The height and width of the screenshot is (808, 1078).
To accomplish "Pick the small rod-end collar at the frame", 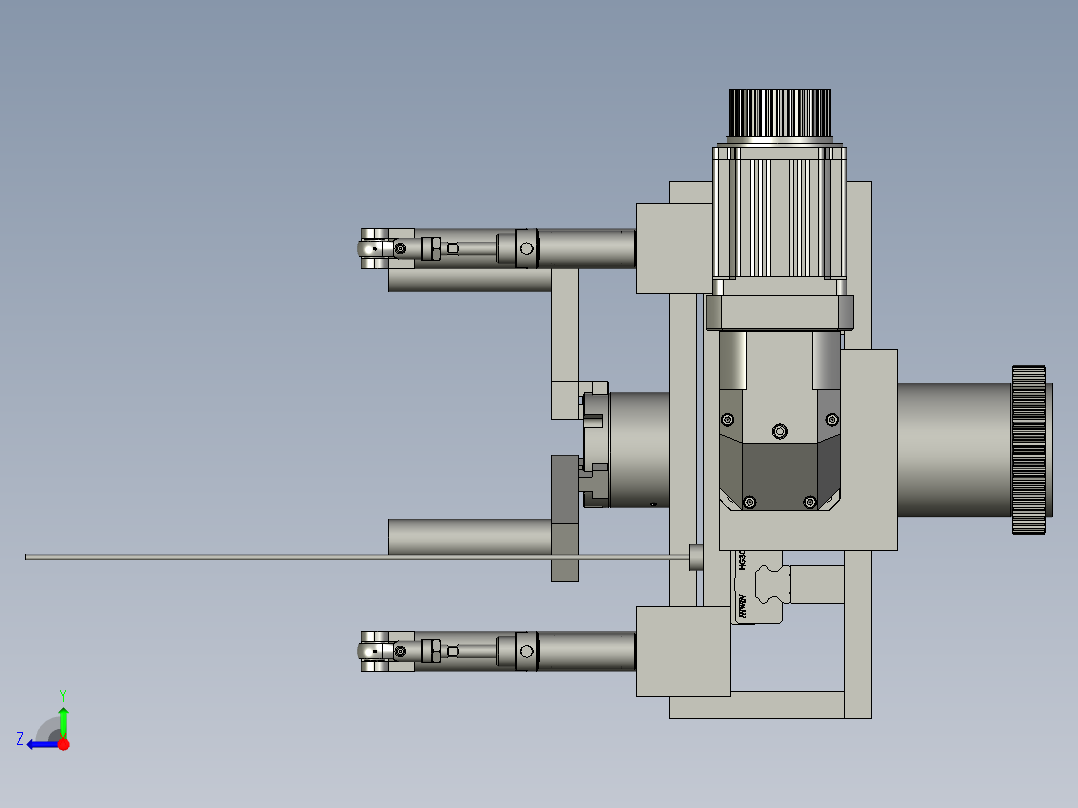I will point(696,557).
